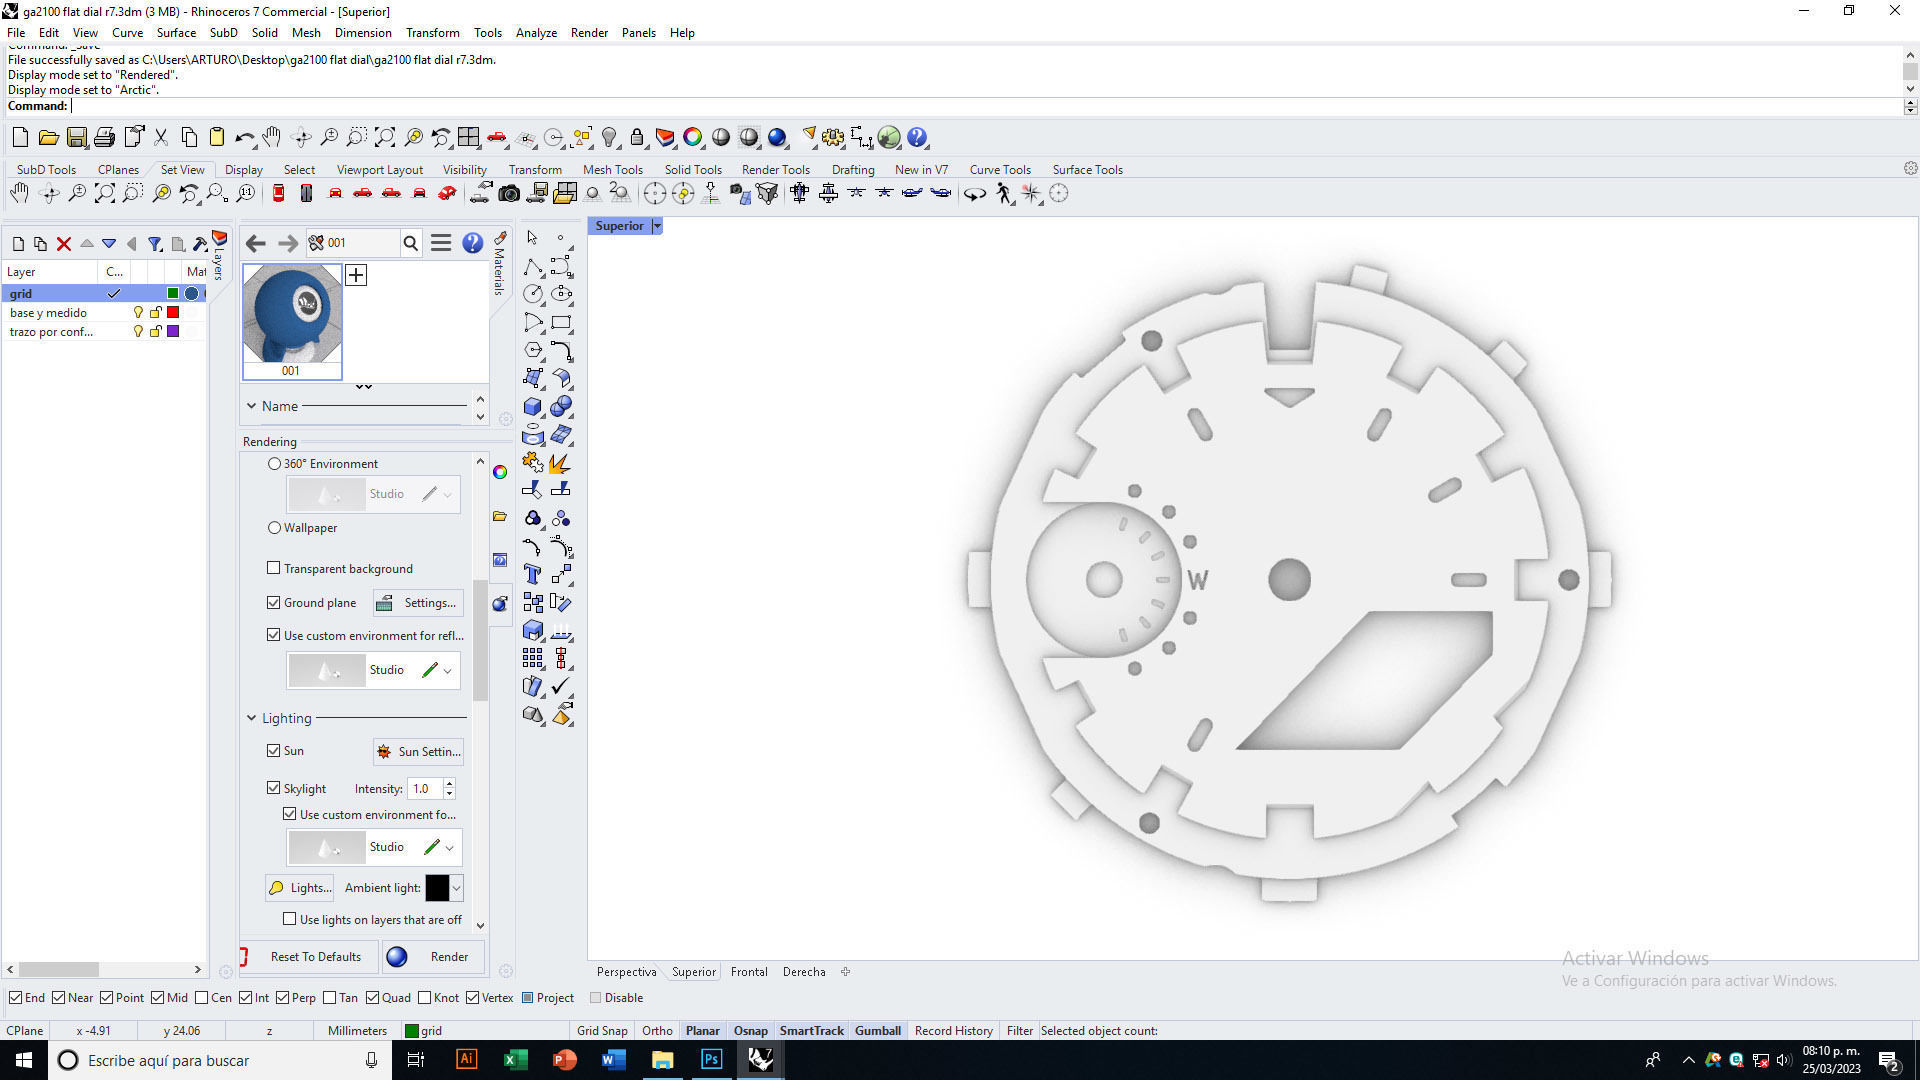
Task: Open the skylight Studio environment dropdown
Action: tap(449, 847)
